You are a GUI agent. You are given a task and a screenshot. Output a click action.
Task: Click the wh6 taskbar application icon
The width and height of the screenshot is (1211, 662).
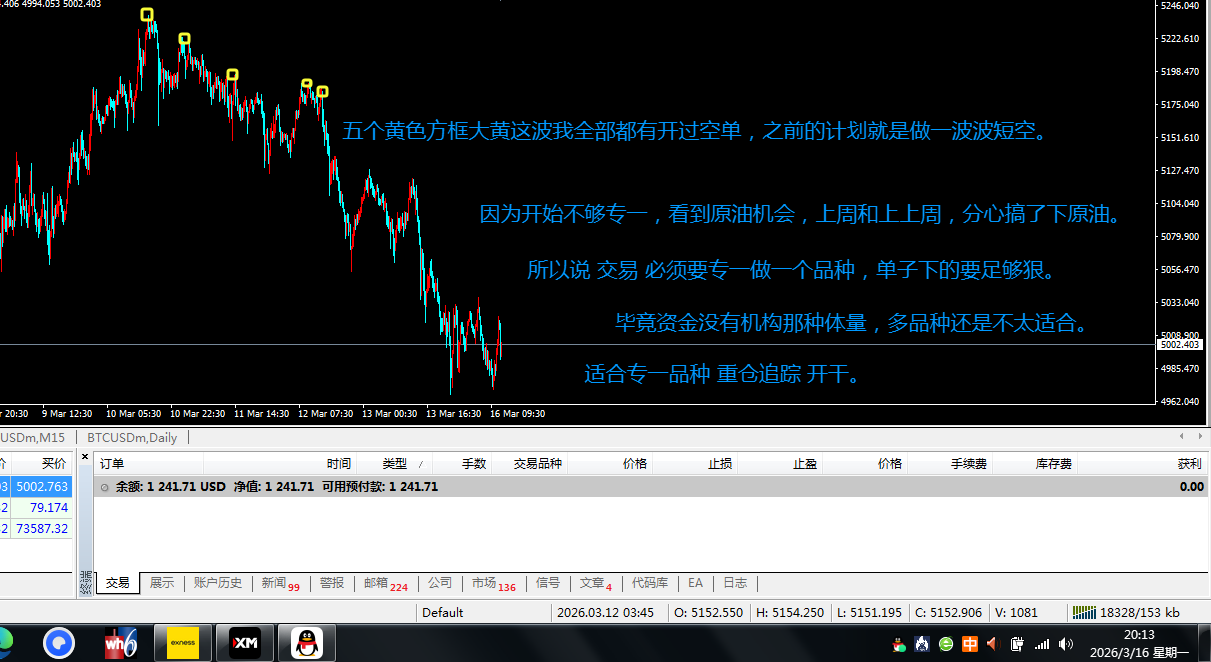121,643
